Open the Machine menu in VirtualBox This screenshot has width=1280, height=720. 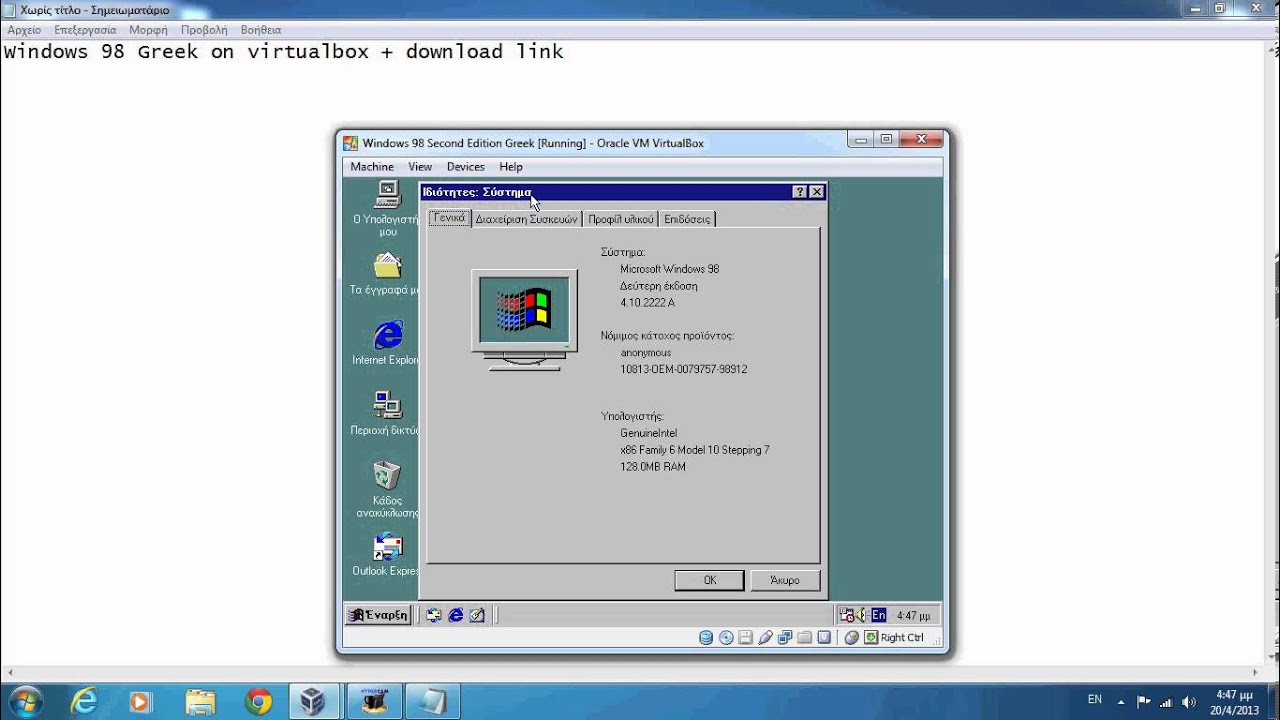[372, 167]
